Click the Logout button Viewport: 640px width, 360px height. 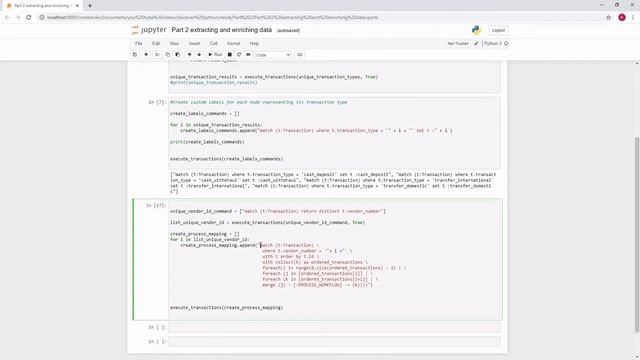[498, 30]
